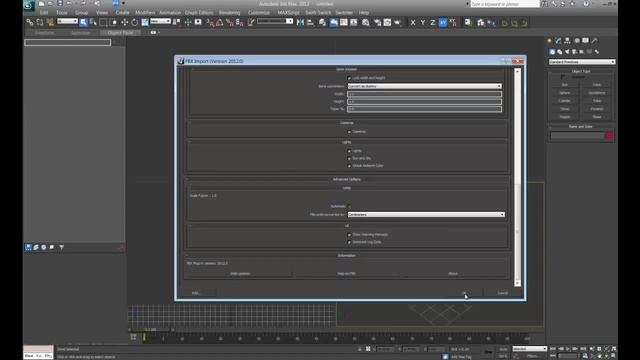Toggle the Lights checkbox
This screenshot has height=360, width=640.
pos(349,151)
